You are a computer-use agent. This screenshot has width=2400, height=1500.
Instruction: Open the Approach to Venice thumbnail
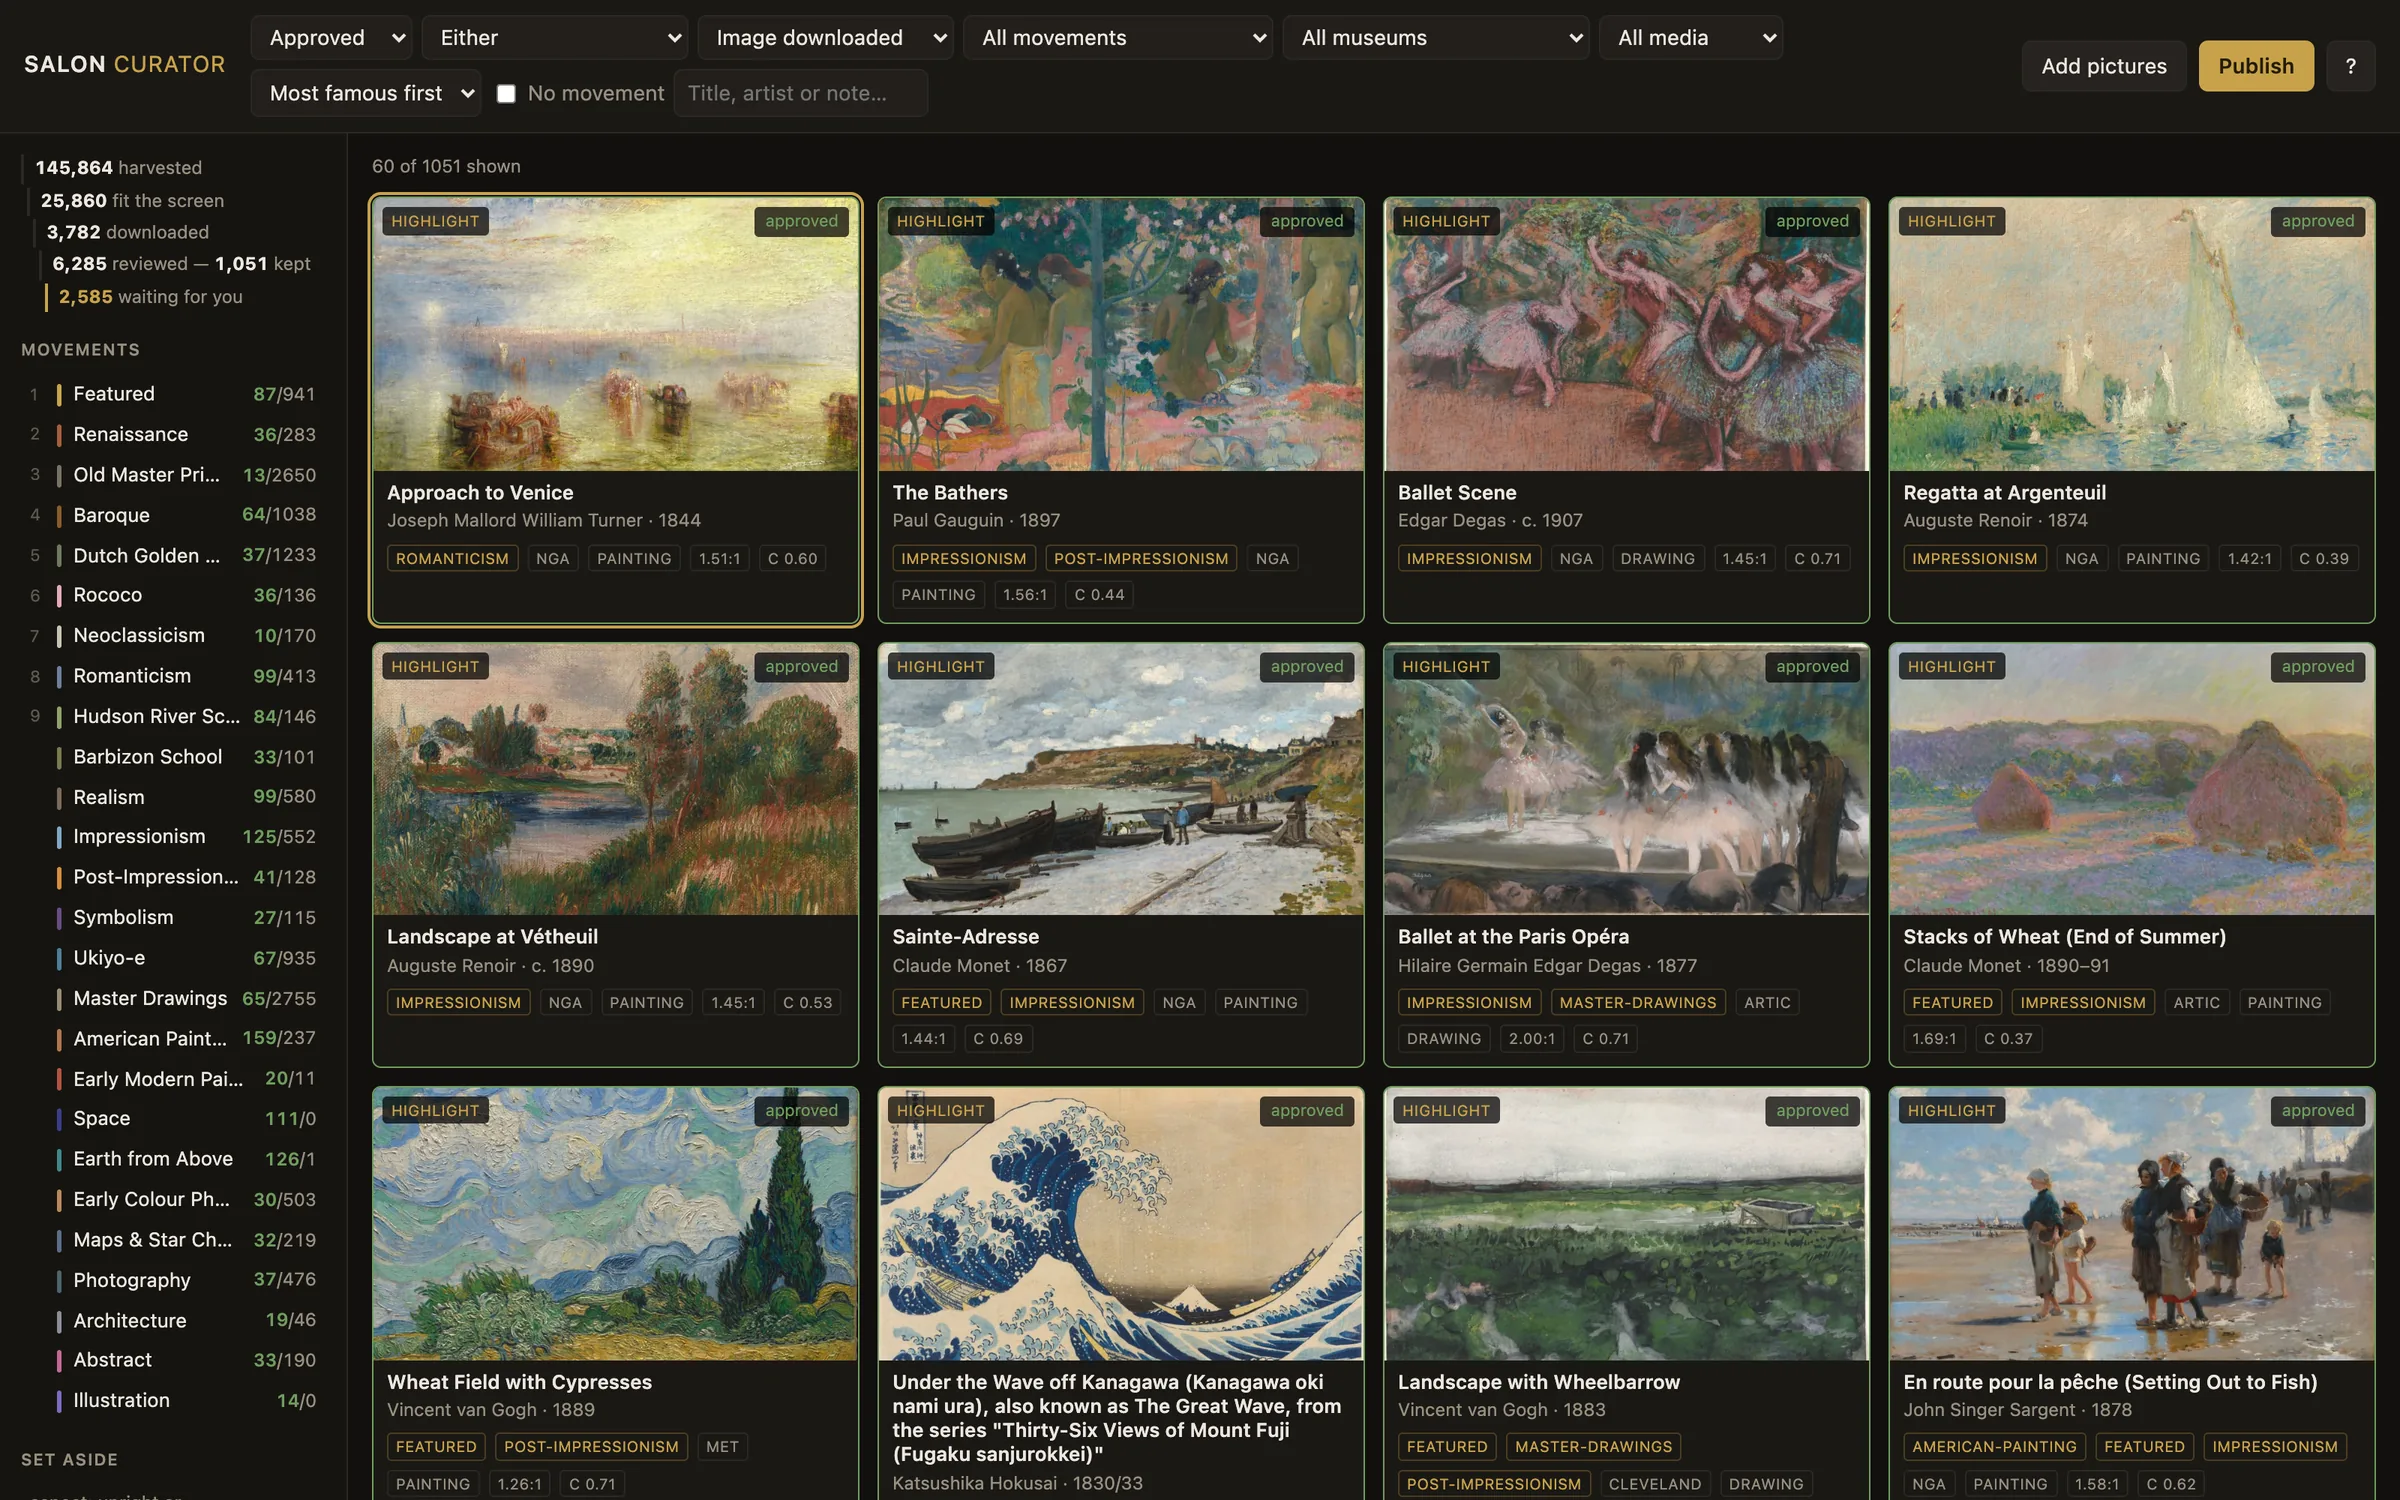(x=616, y=334)
